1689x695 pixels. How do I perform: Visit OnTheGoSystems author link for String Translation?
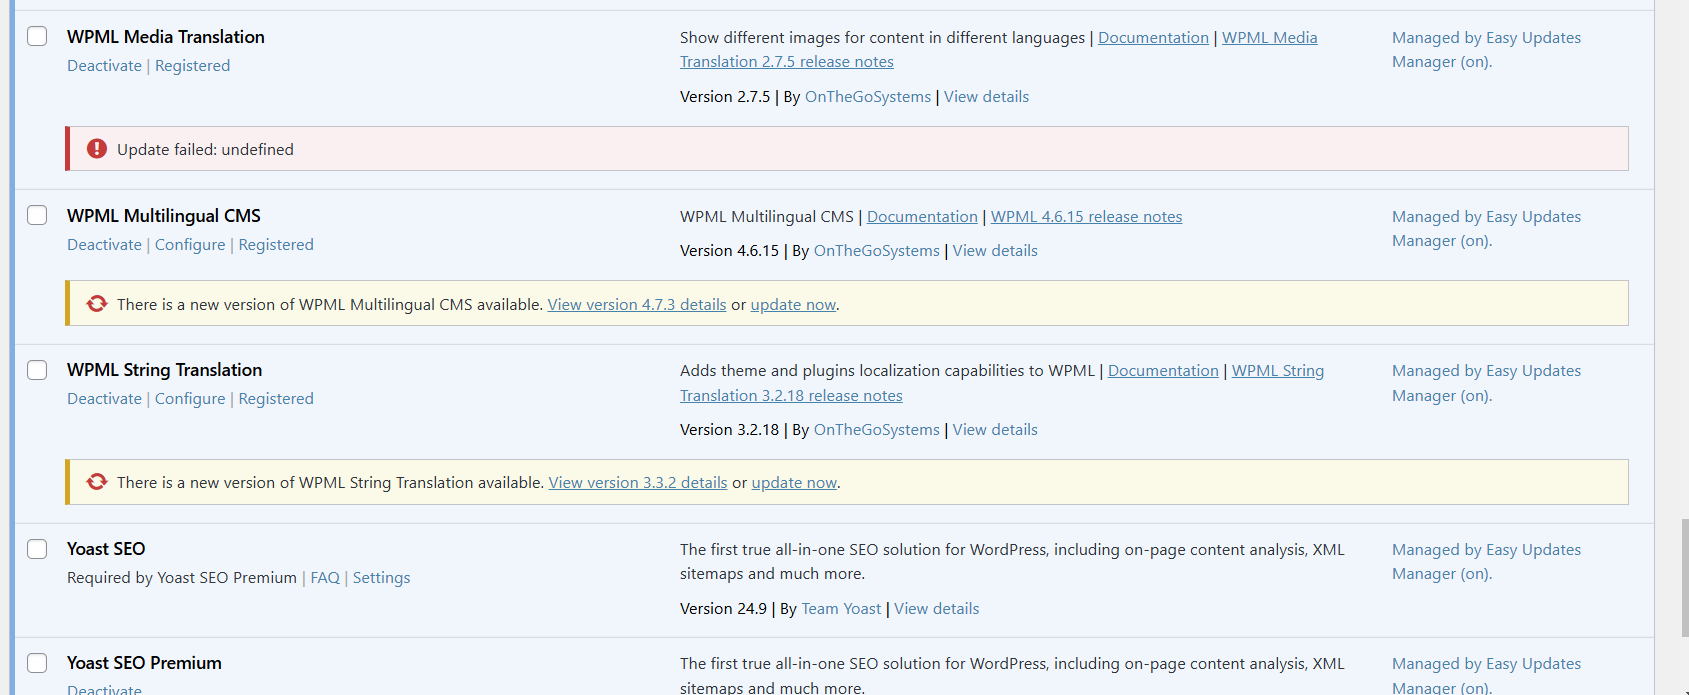877,430
